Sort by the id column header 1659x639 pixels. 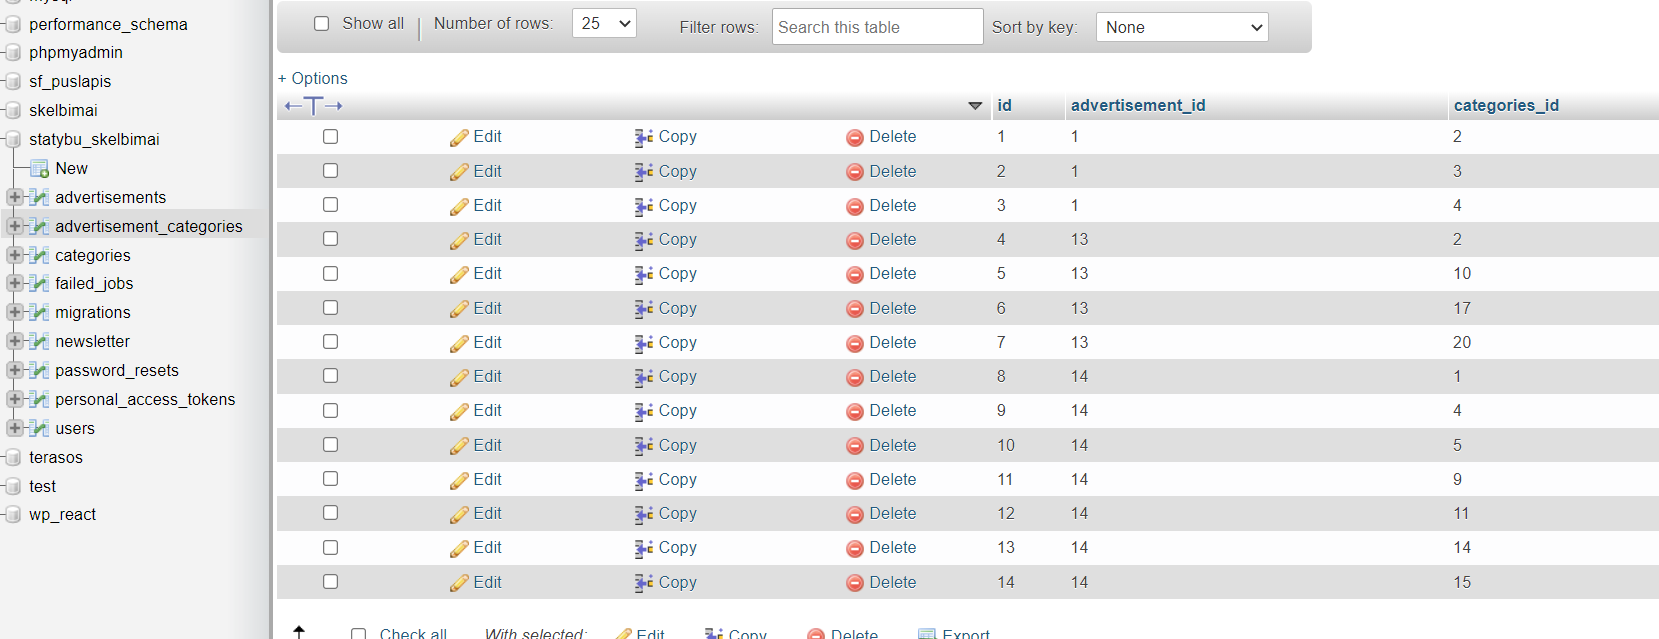pos(1004,105)
